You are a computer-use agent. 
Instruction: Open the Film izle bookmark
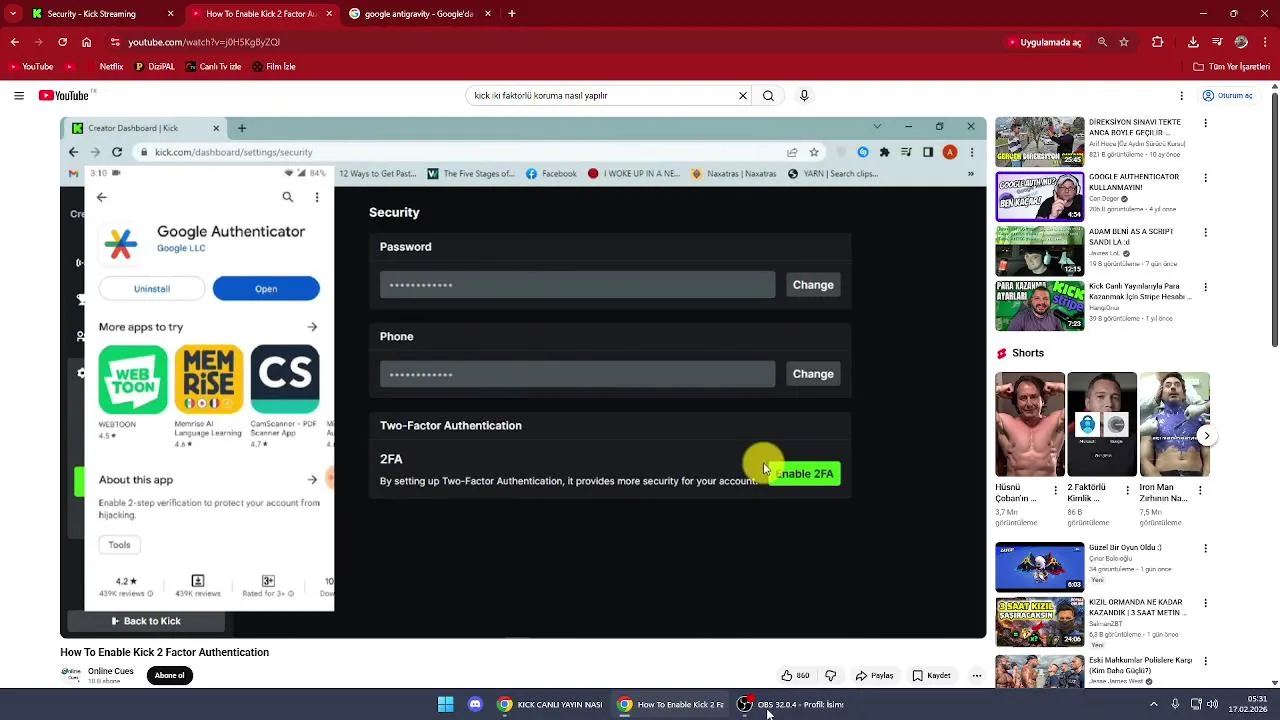click(274, 67)
